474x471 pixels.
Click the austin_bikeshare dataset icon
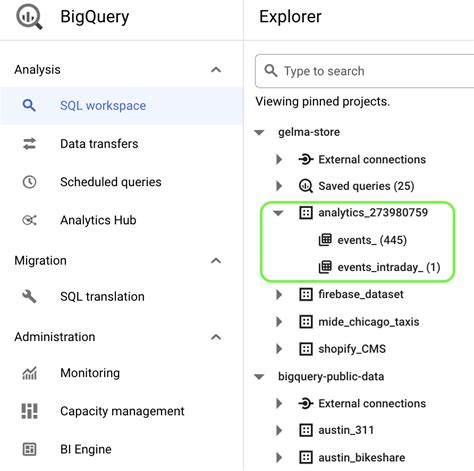pyautogui.click(x=306, y=457)
